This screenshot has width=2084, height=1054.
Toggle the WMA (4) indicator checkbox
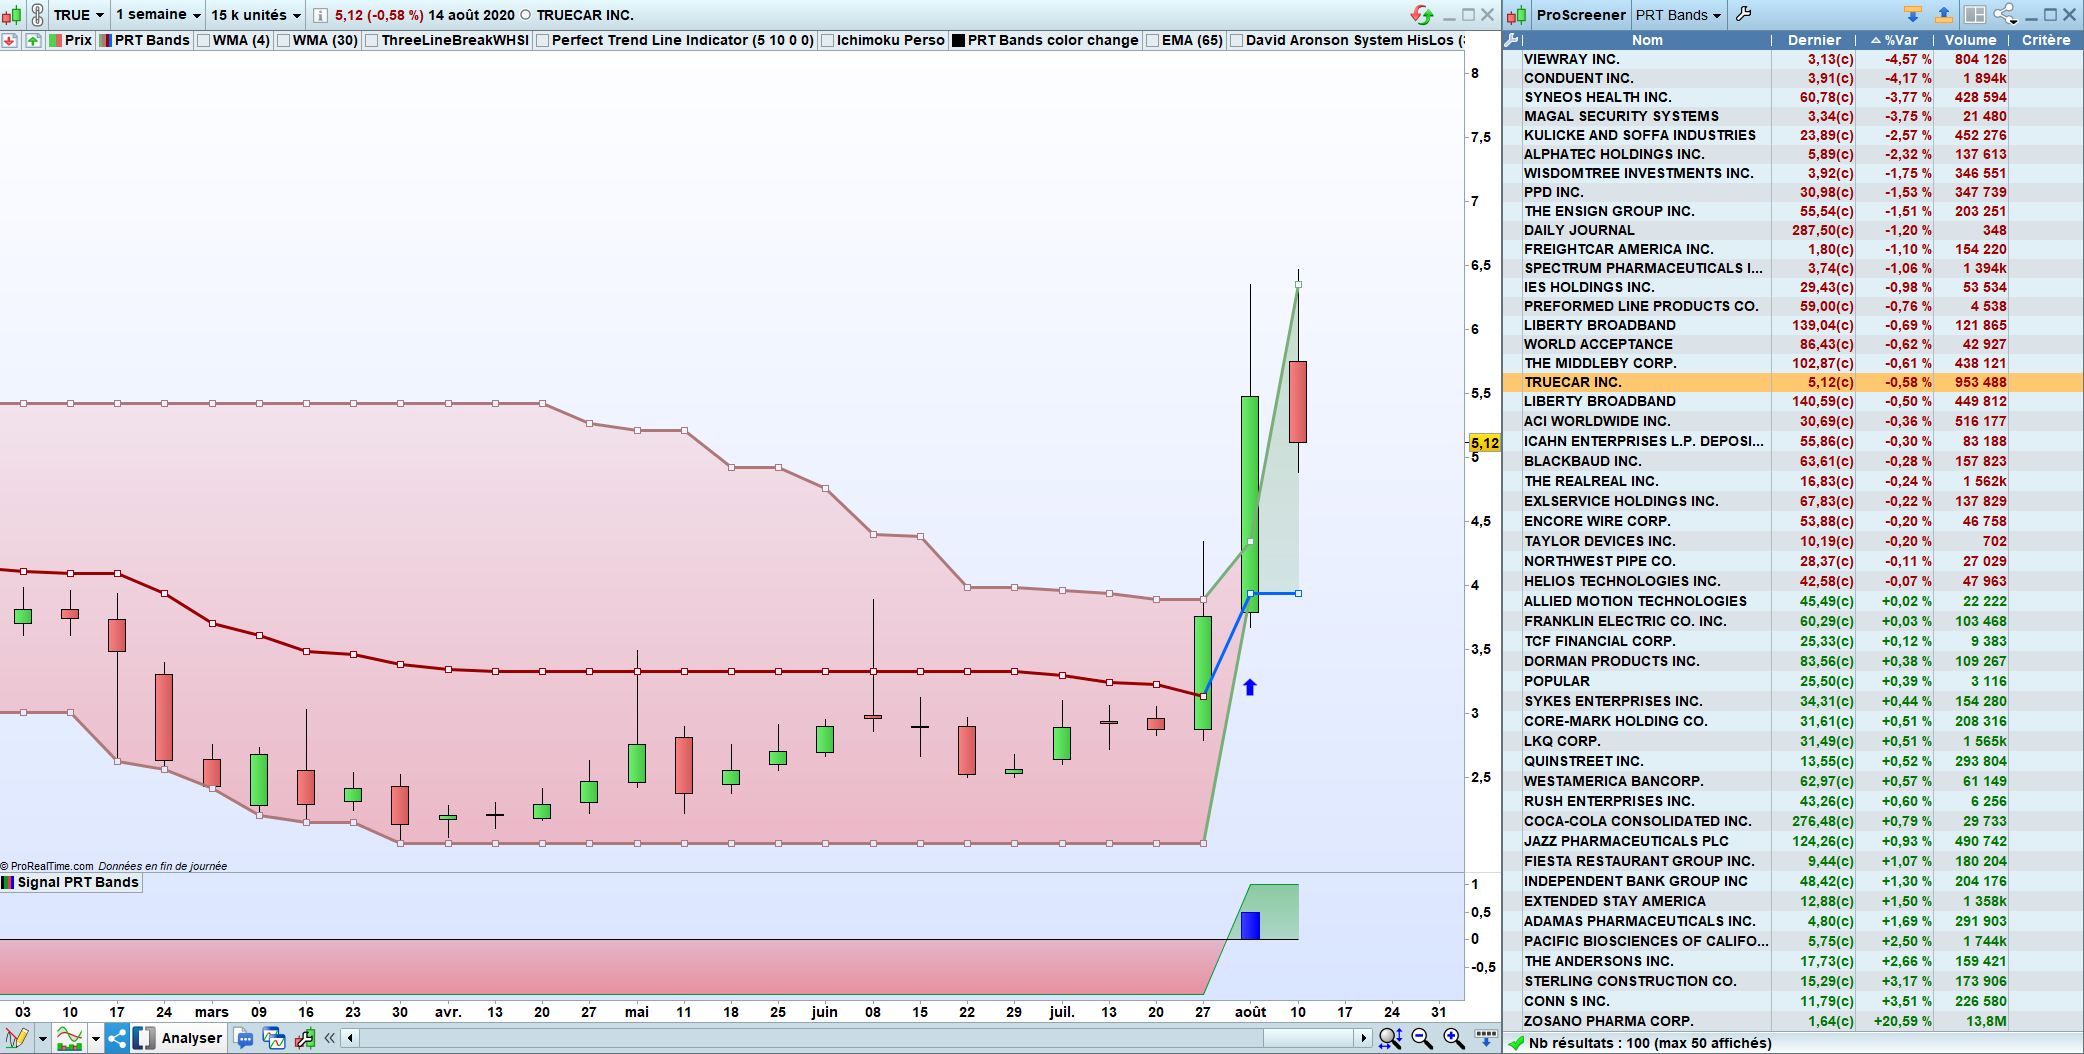(204, 41)
